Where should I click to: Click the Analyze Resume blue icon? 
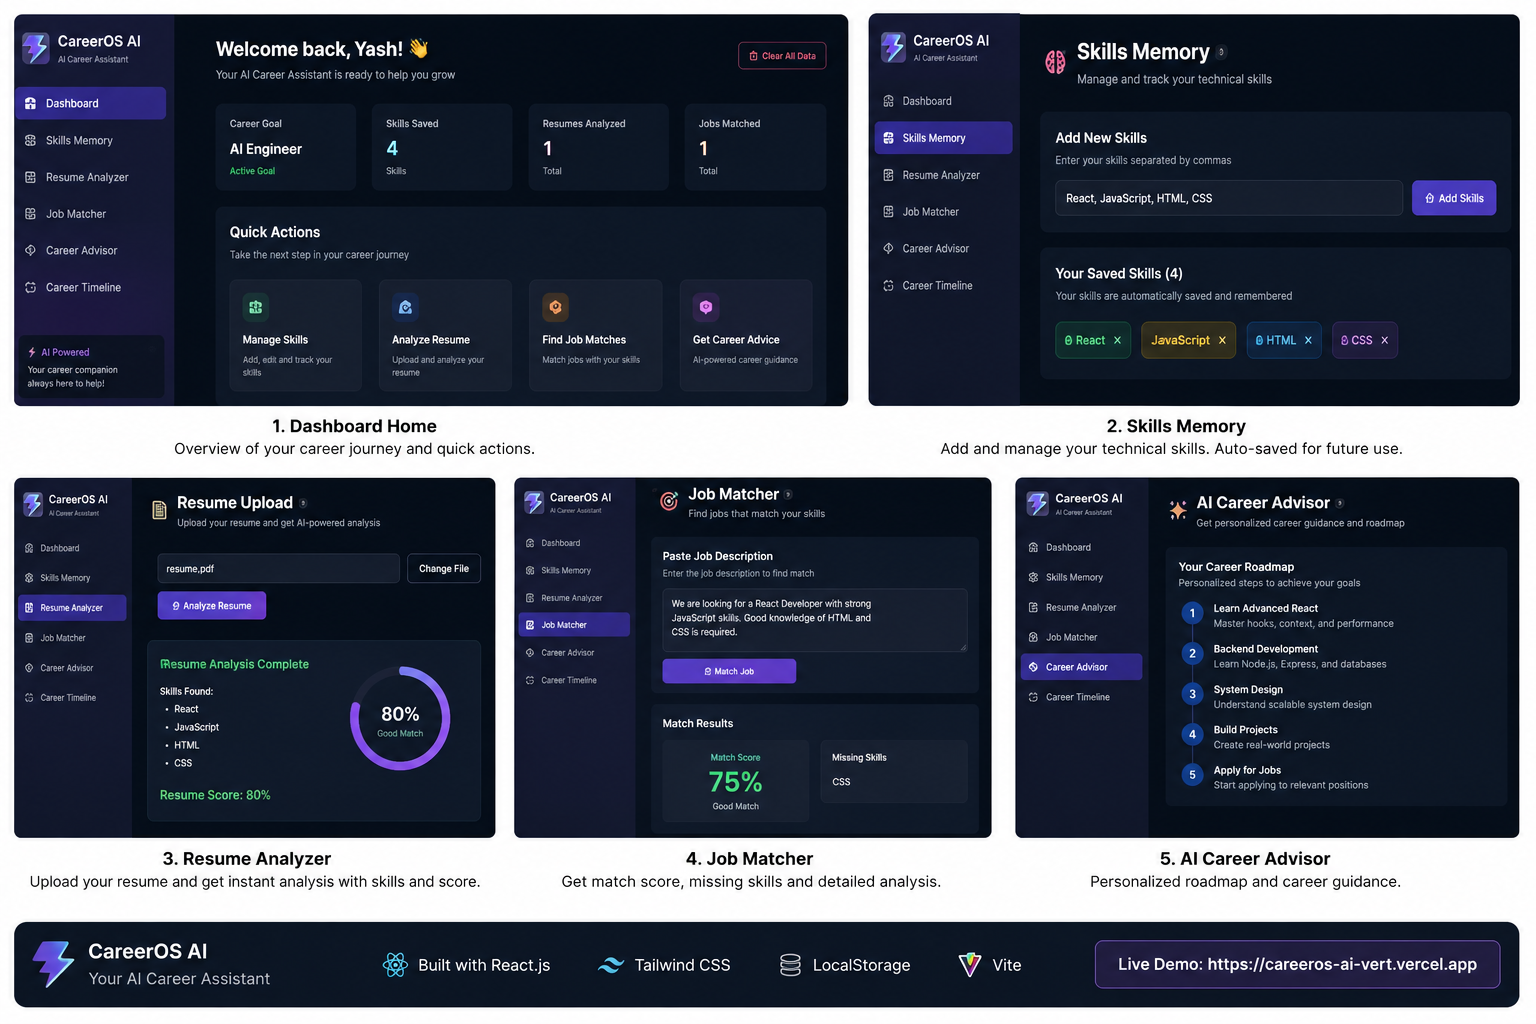point(405,307)
